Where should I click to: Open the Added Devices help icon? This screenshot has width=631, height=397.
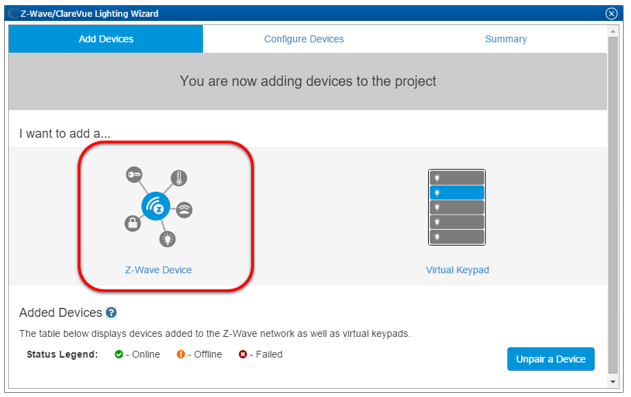[x=111, y=313]
